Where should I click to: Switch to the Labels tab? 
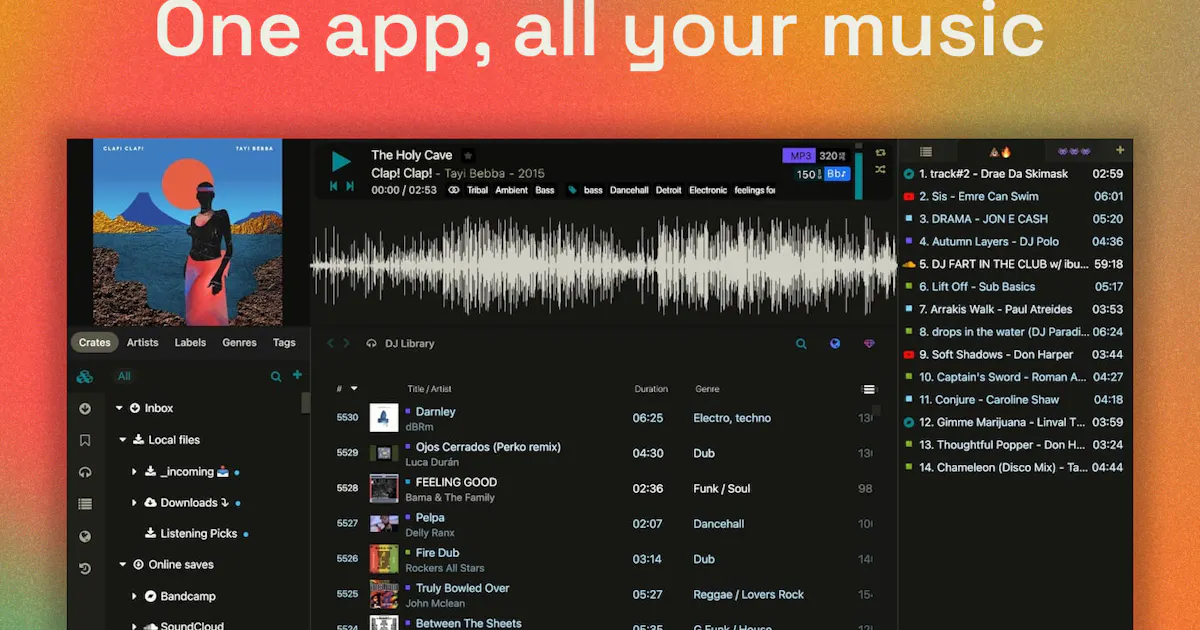[190, 342]
